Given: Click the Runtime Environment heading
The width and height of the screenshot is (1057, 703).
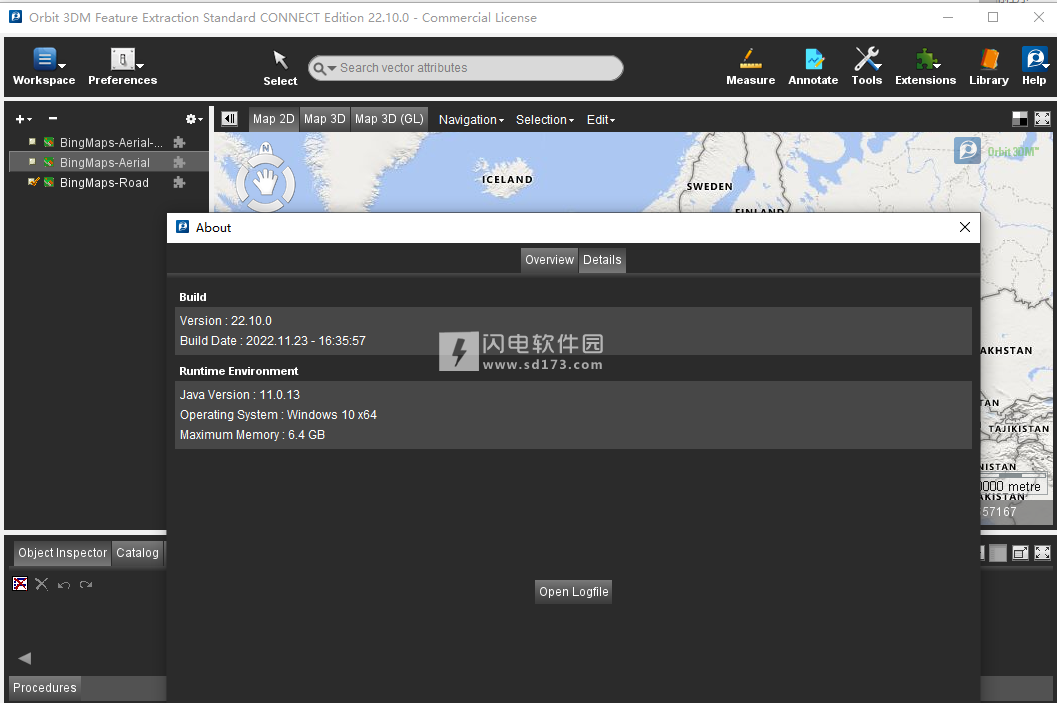Looking at the screenshot, I should (x=239, y=371).
